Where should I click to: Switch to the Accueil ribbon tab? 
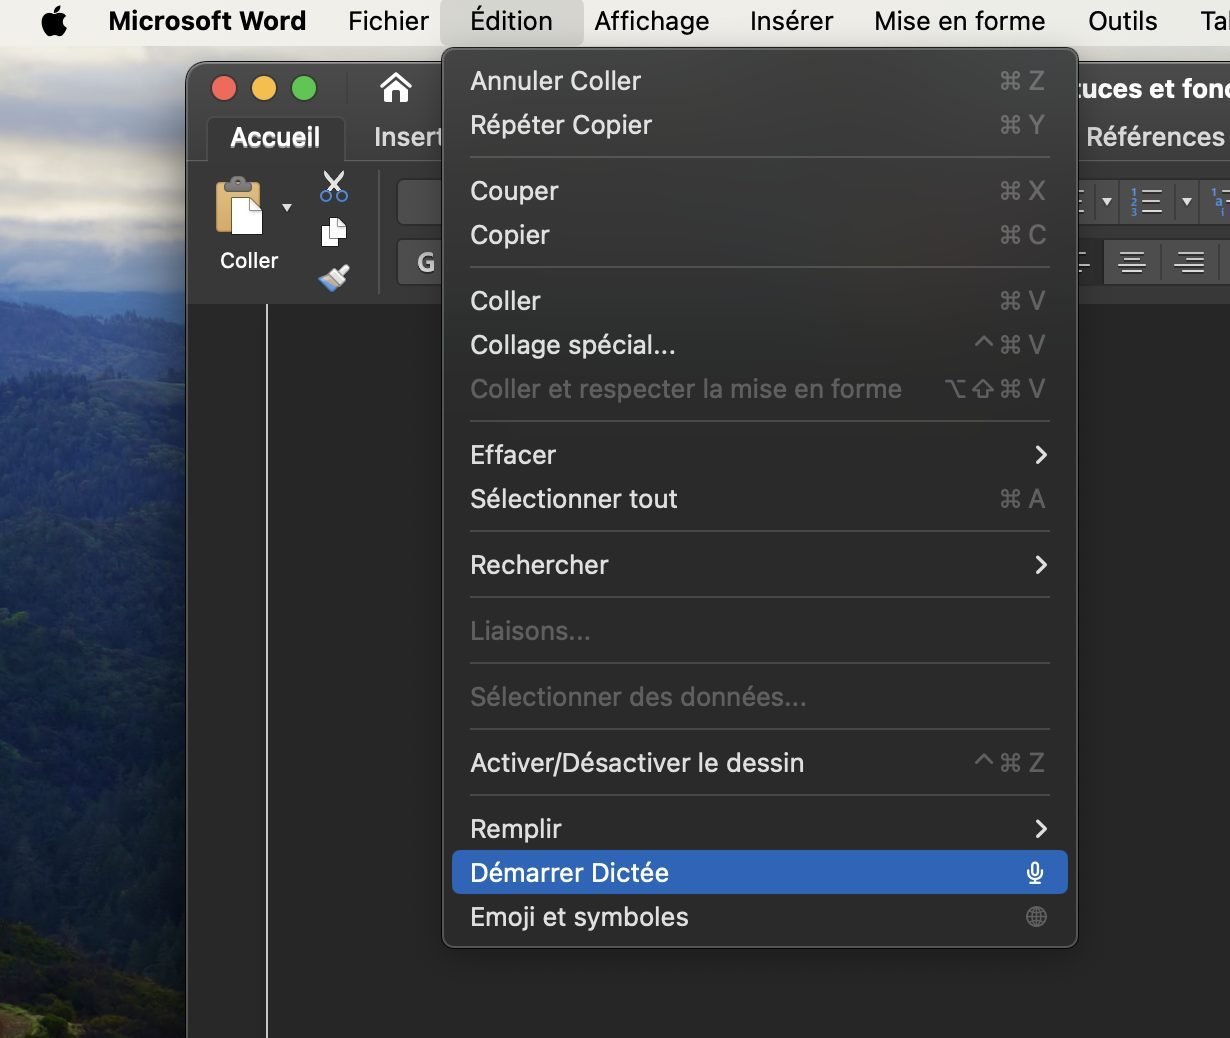point(275,137)
